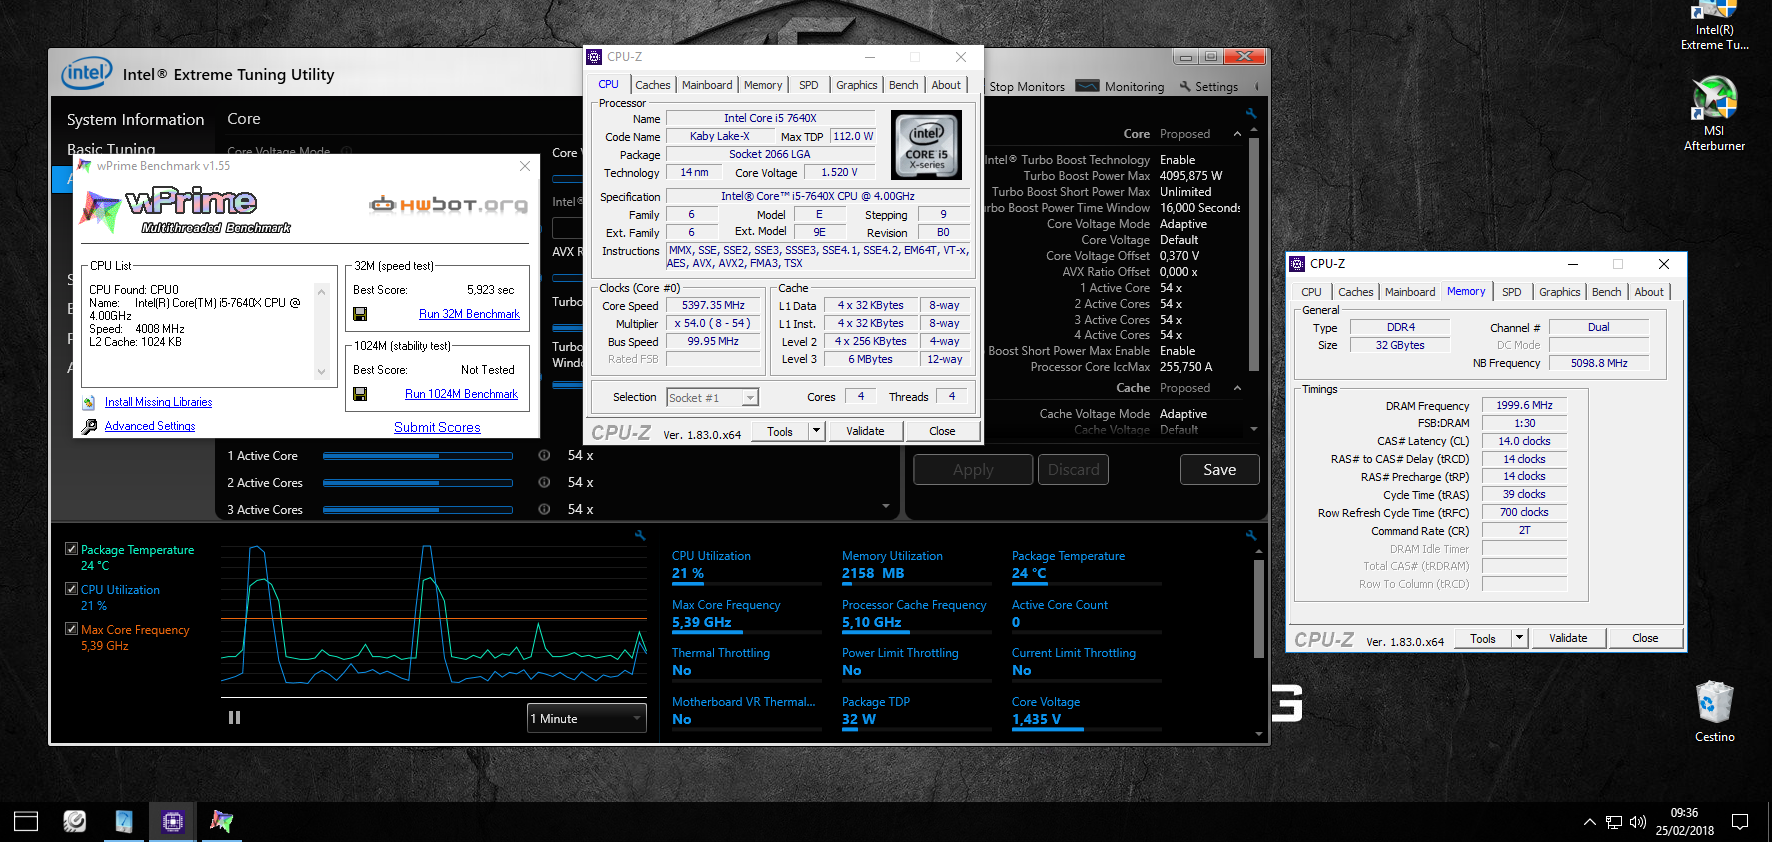The image size is (1772, 842).
Task: Click the HWBOT.org logo
Action: (448, 205)
